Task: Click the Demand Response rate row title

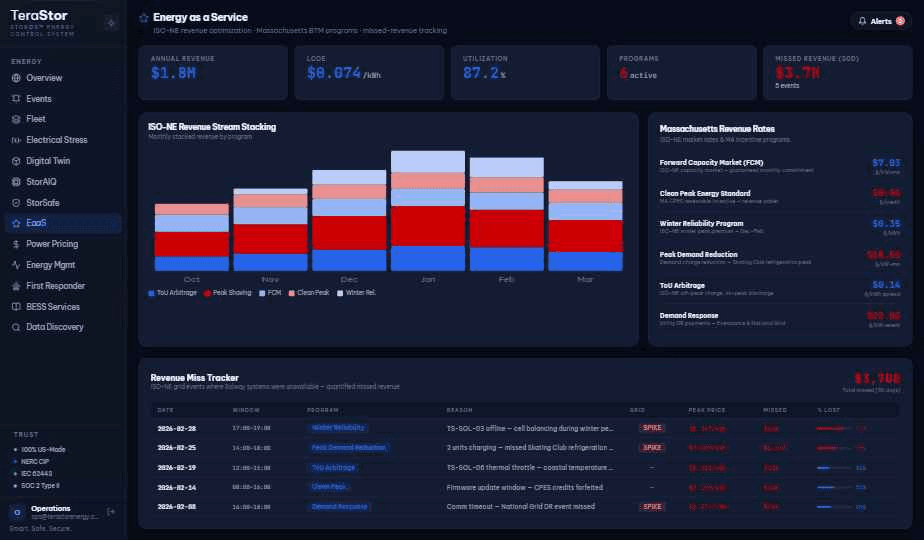Action: tap(688, 315)
